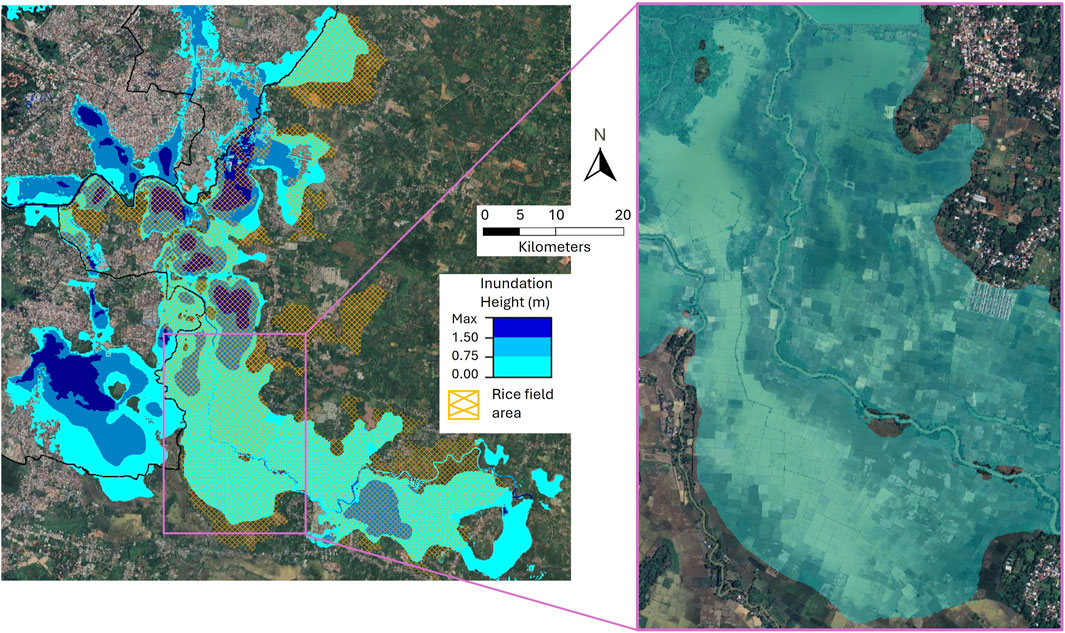Viewport: 1065px width, 633px height.
Task: Click the 'N' north label
Action: pyautogui.click(x=600, y=136)
